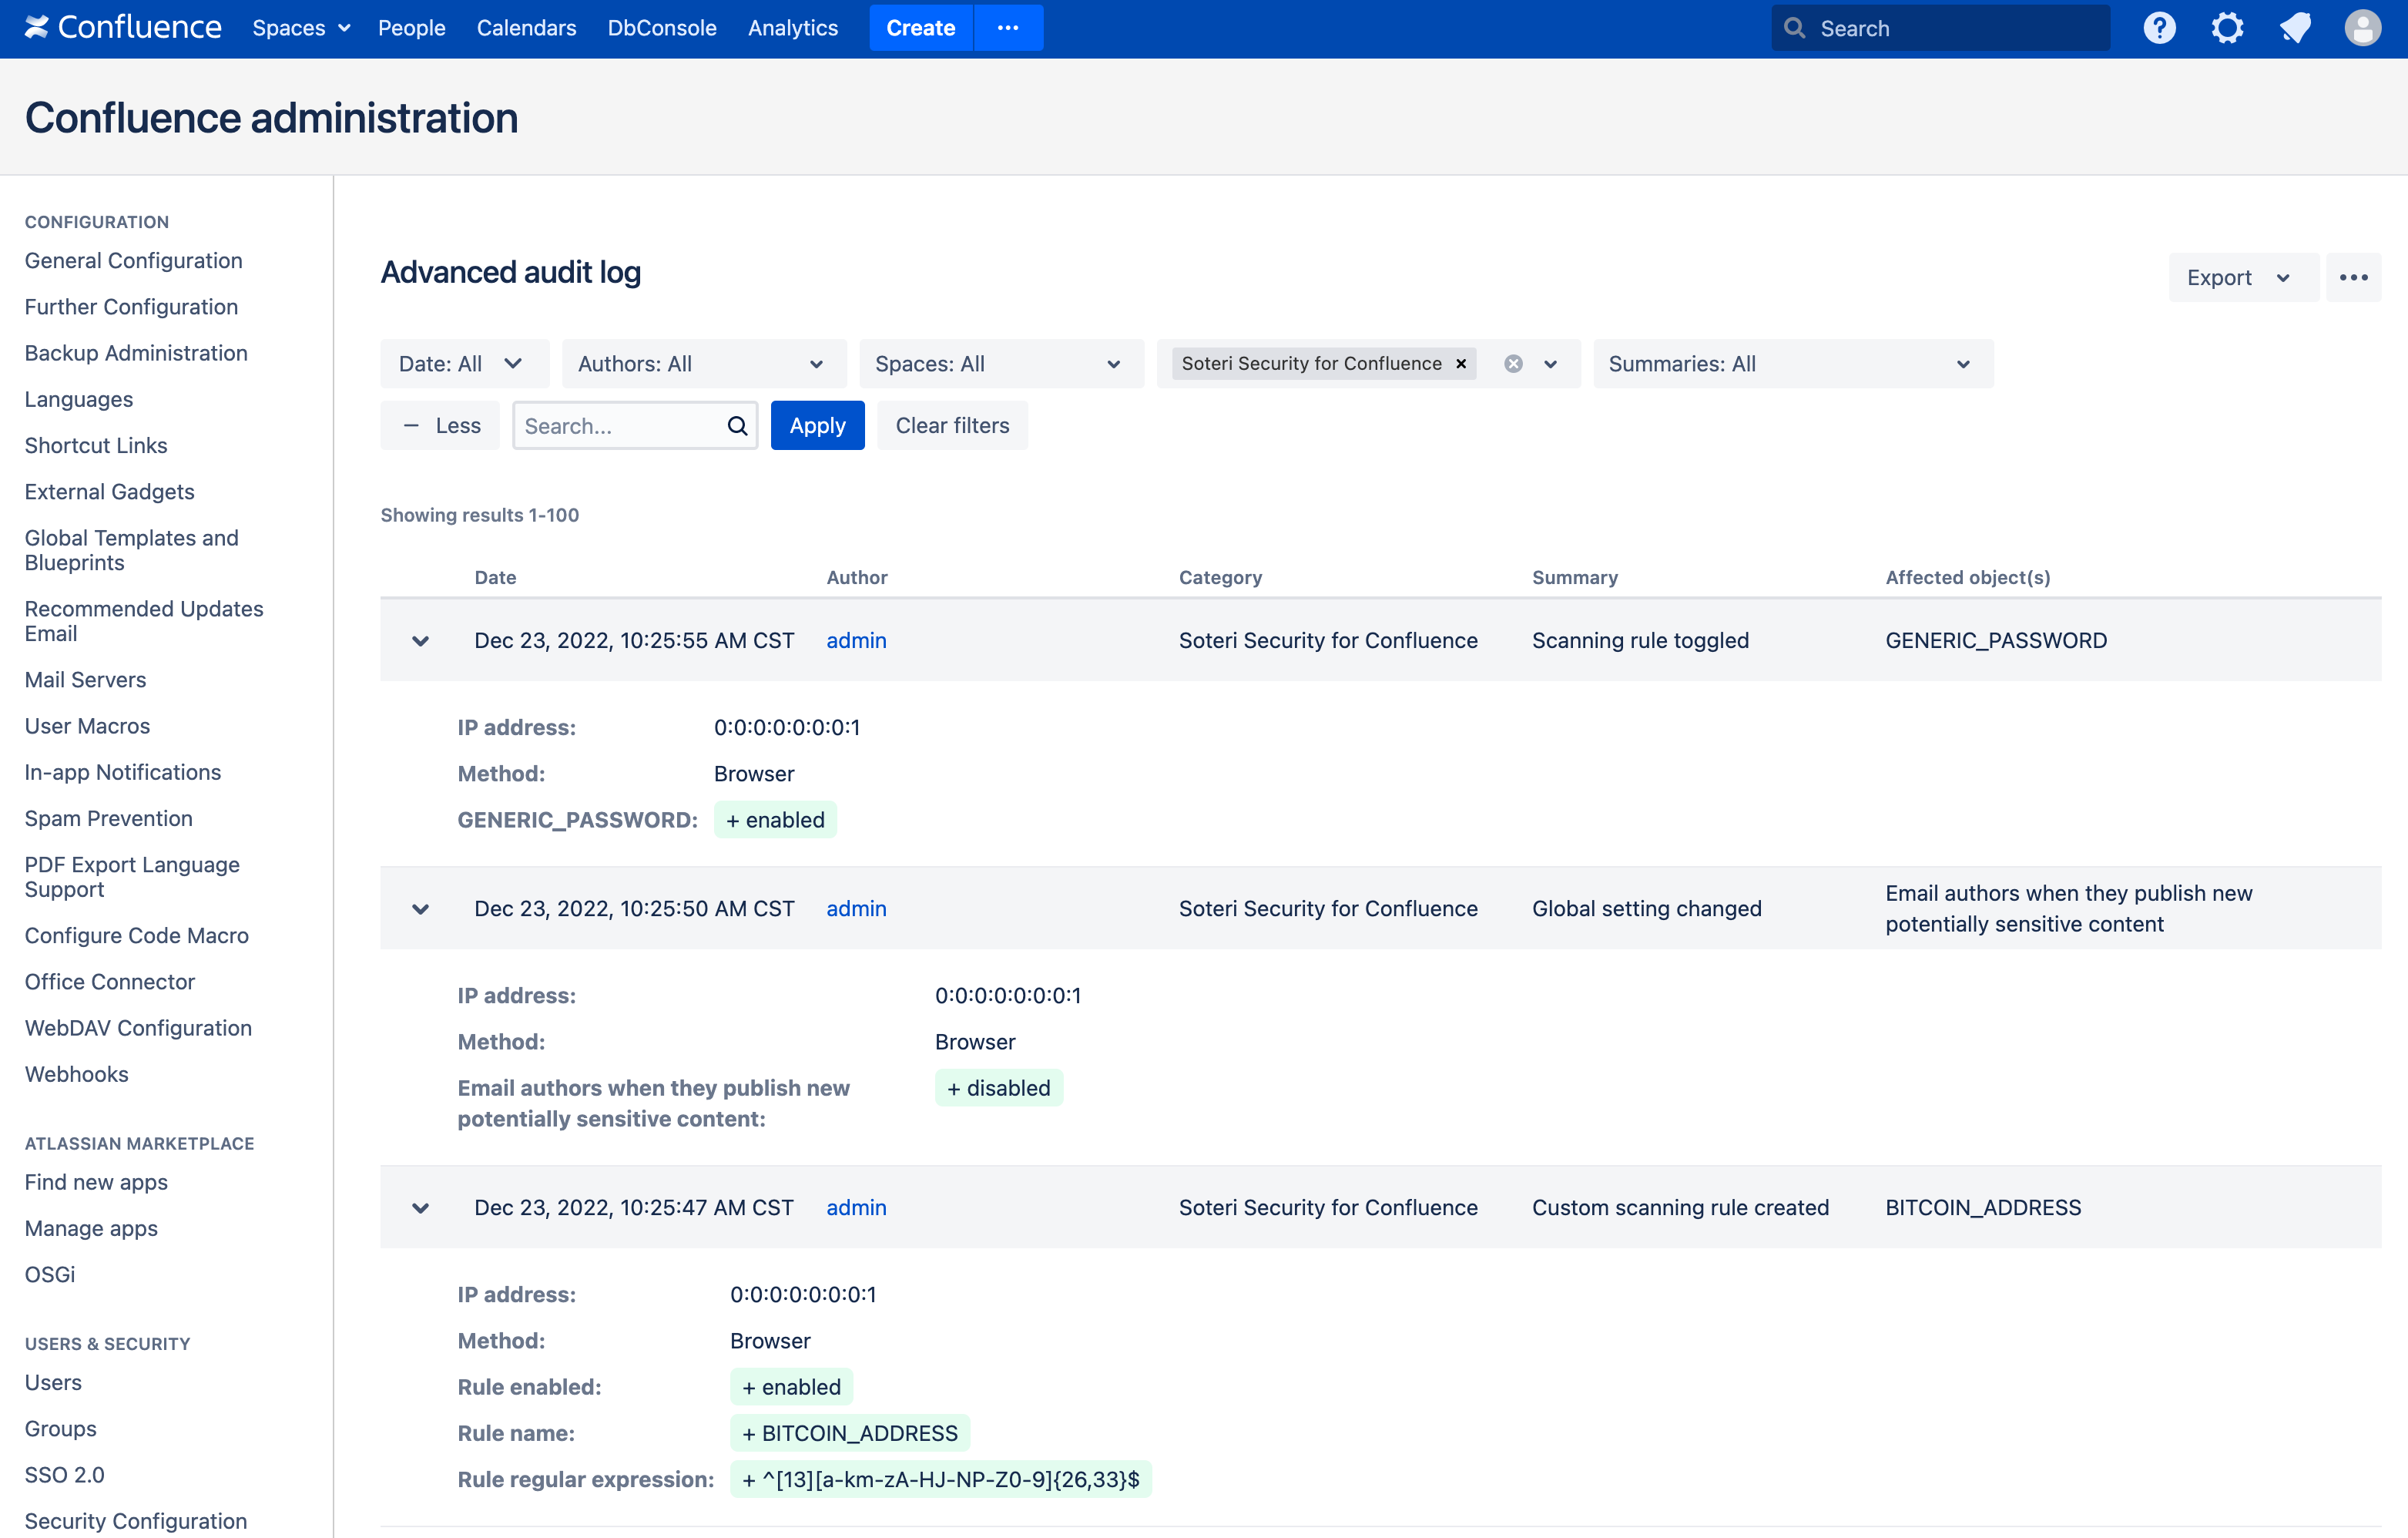
Task: Click the blue Apply button
Action: (x=816, y=426)
